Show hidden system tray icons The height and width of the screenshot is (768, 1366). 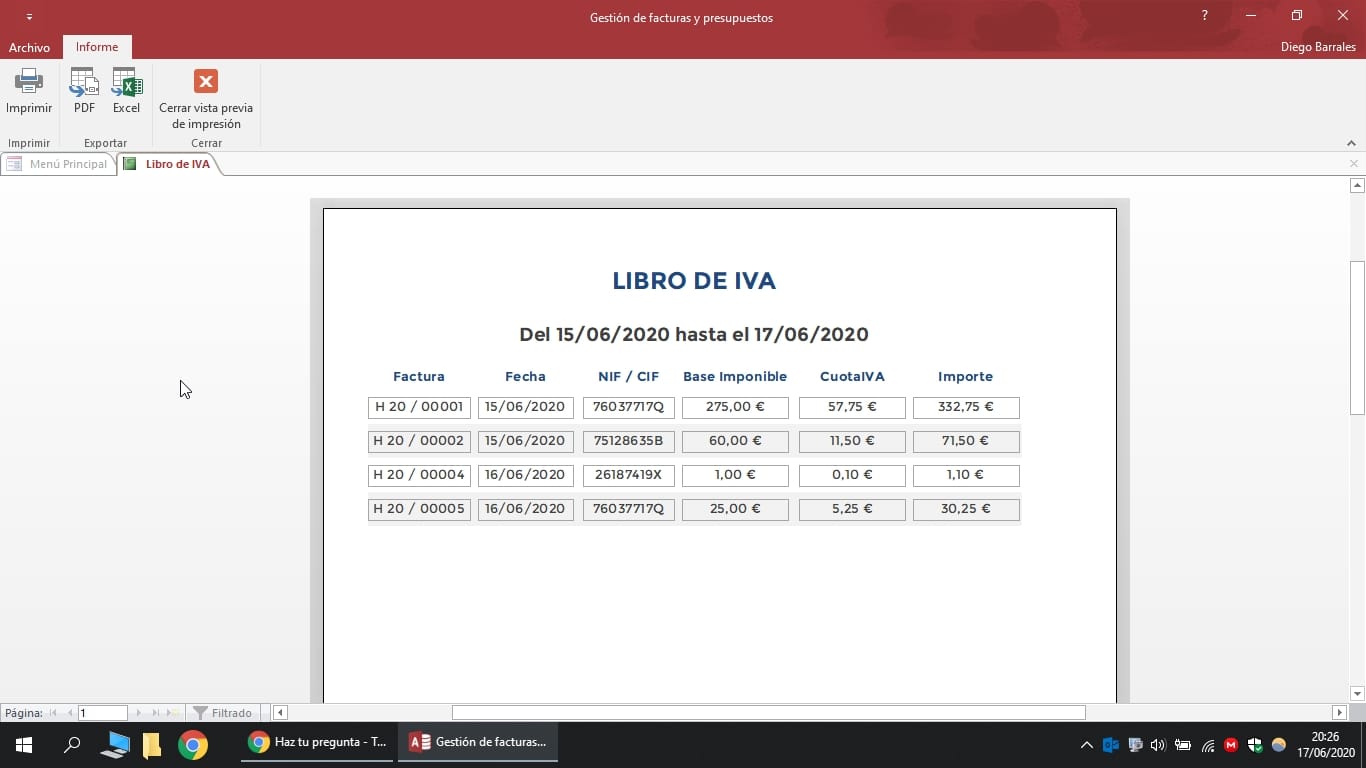(1087, 745)
